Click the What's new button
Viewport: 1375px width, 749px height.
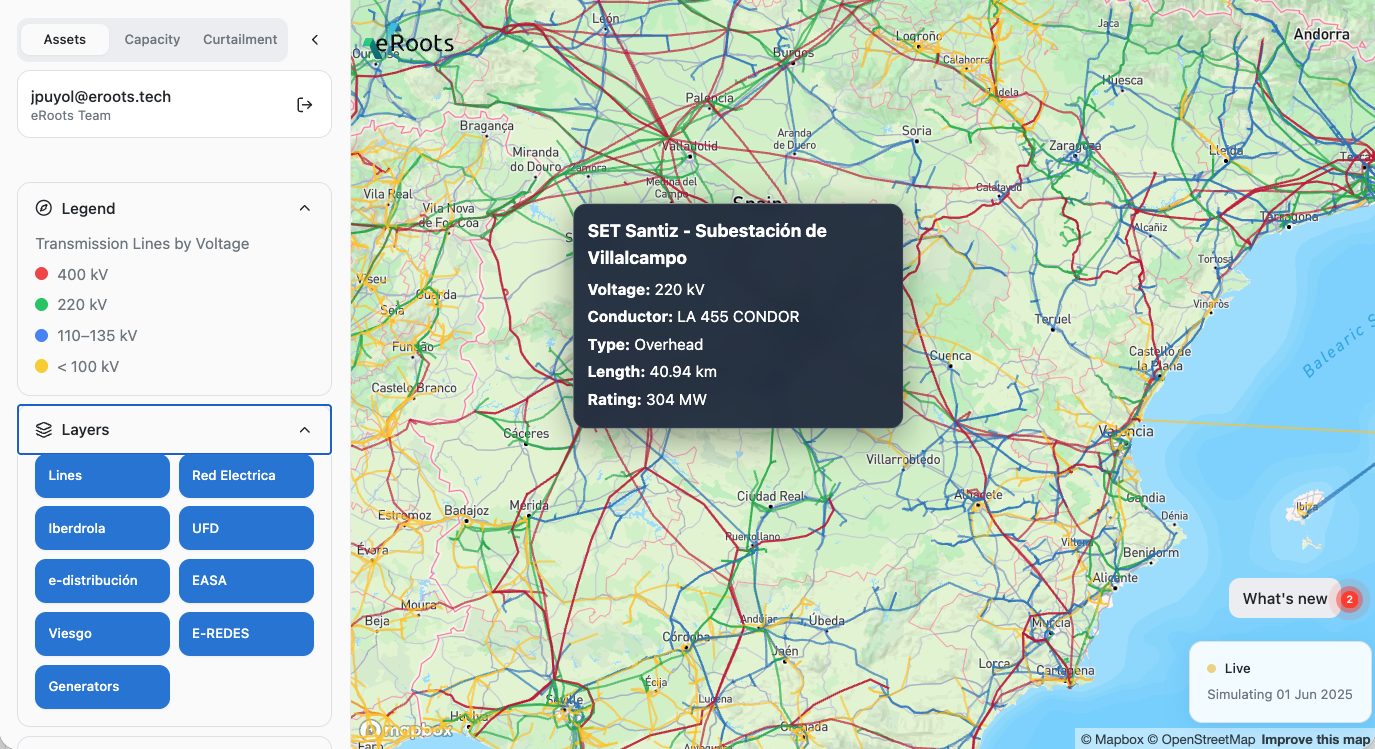[x=1284, y=598]
